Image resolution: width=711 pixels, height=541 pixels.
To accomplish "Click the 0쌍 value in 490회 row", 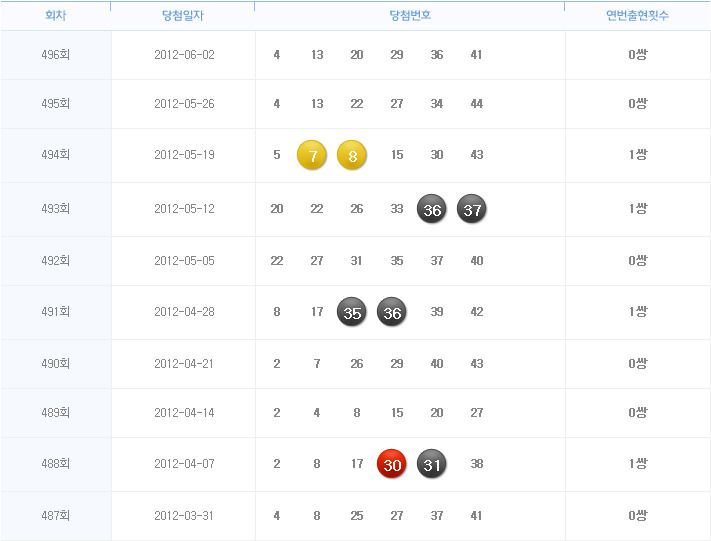I will pos(638,364).
